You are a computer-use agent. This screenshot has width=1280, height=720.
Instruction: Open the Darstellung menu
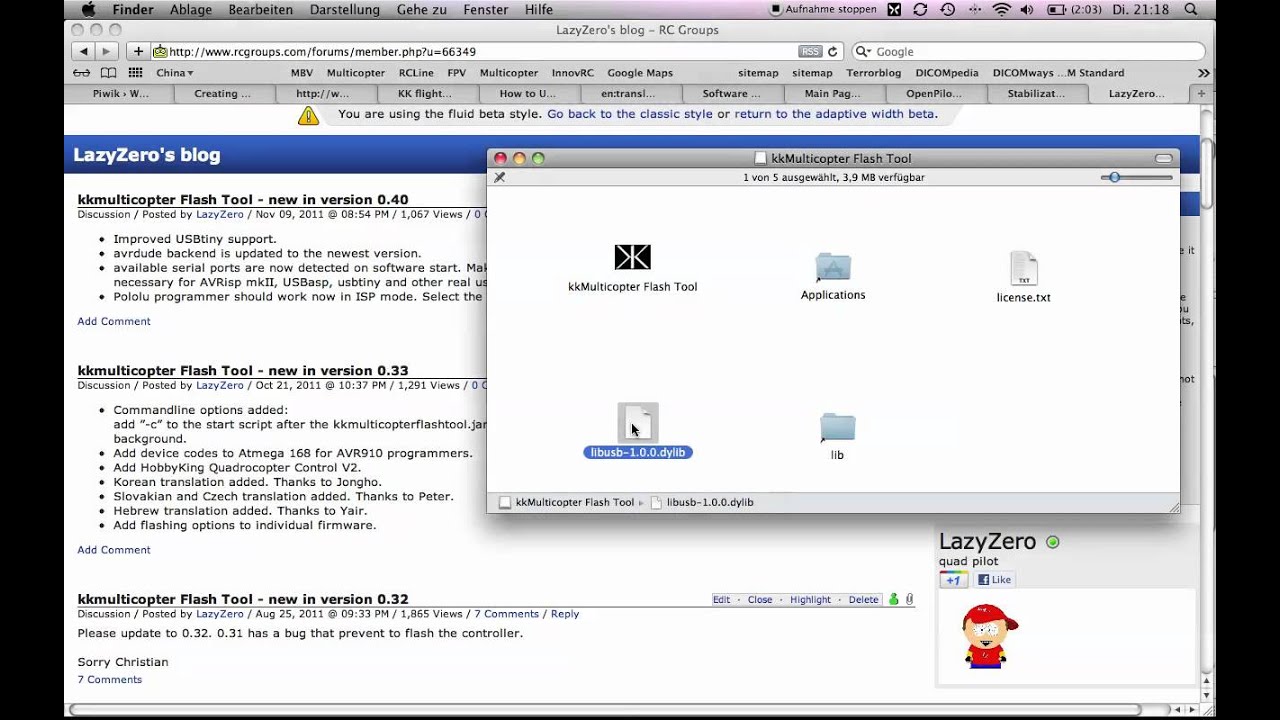345,9
